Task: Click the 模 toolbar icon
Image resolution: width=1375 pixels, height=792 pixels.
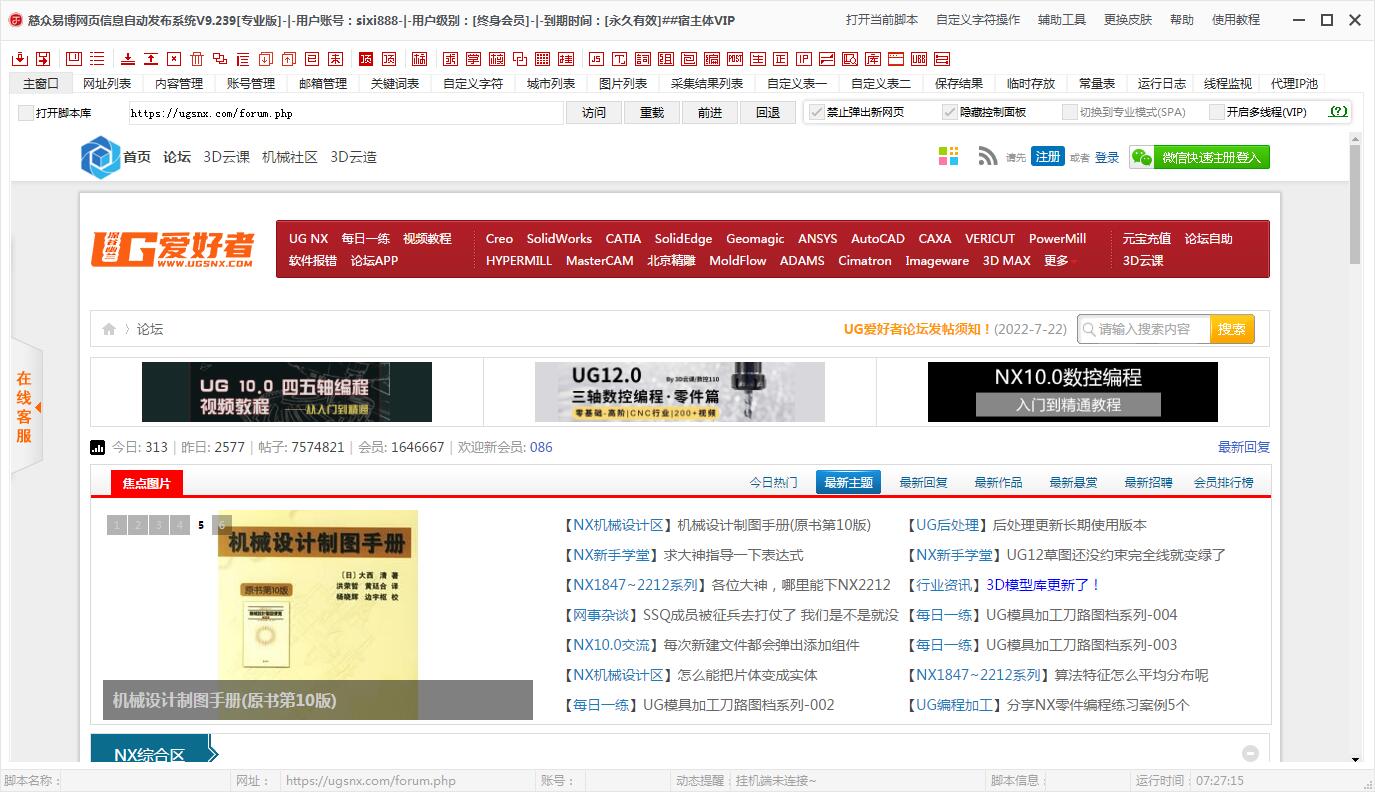Action: (x=497, y=59)
